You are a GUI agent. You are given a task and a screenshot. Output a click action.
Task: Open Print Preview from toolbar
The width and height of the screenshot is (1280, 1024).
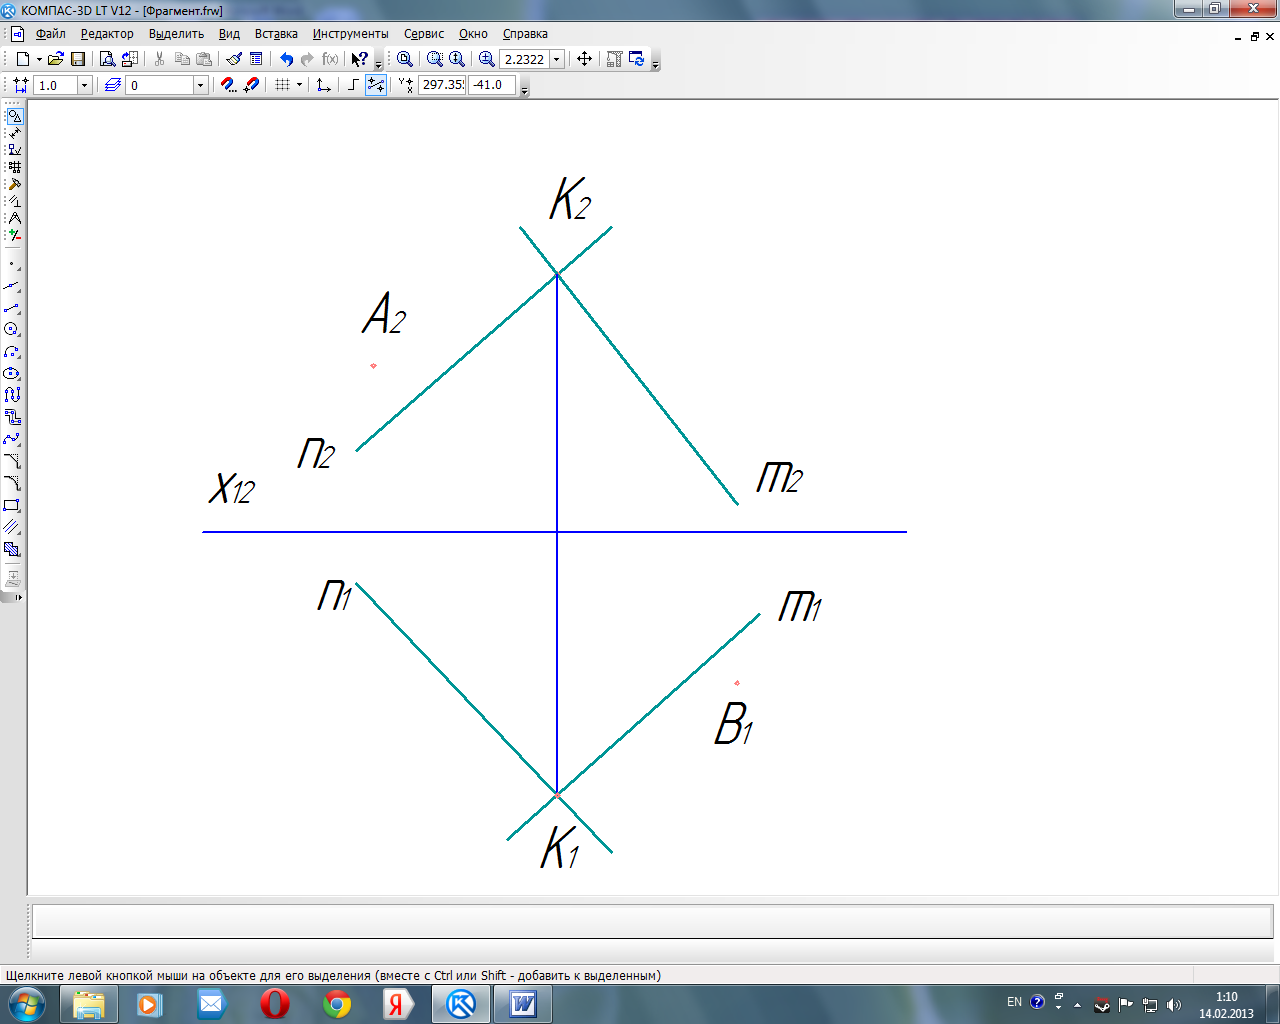coord(107,59)
